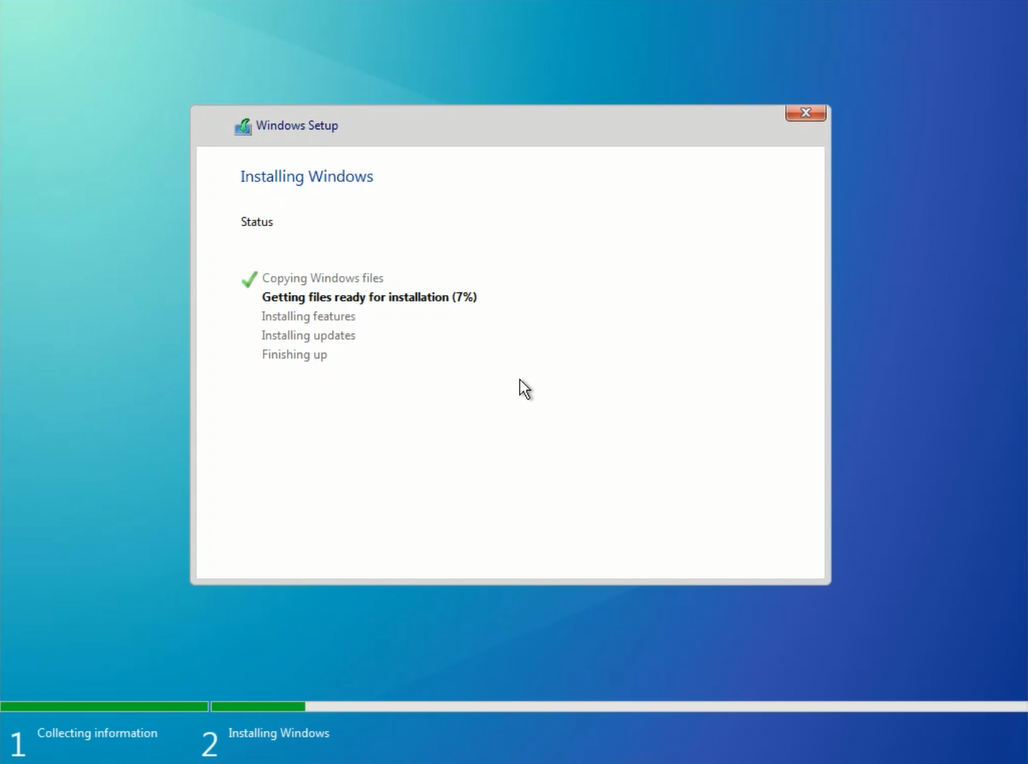Click the 'Windows Setup' title text
1028x764 pixels.
tap(297, 125)
